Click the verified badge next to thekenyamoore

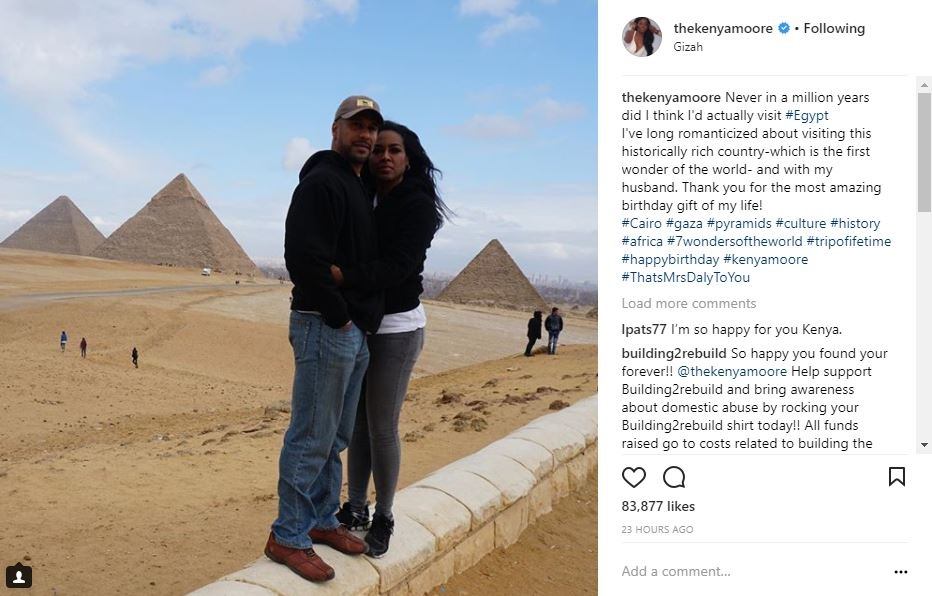tap(784, 28)
